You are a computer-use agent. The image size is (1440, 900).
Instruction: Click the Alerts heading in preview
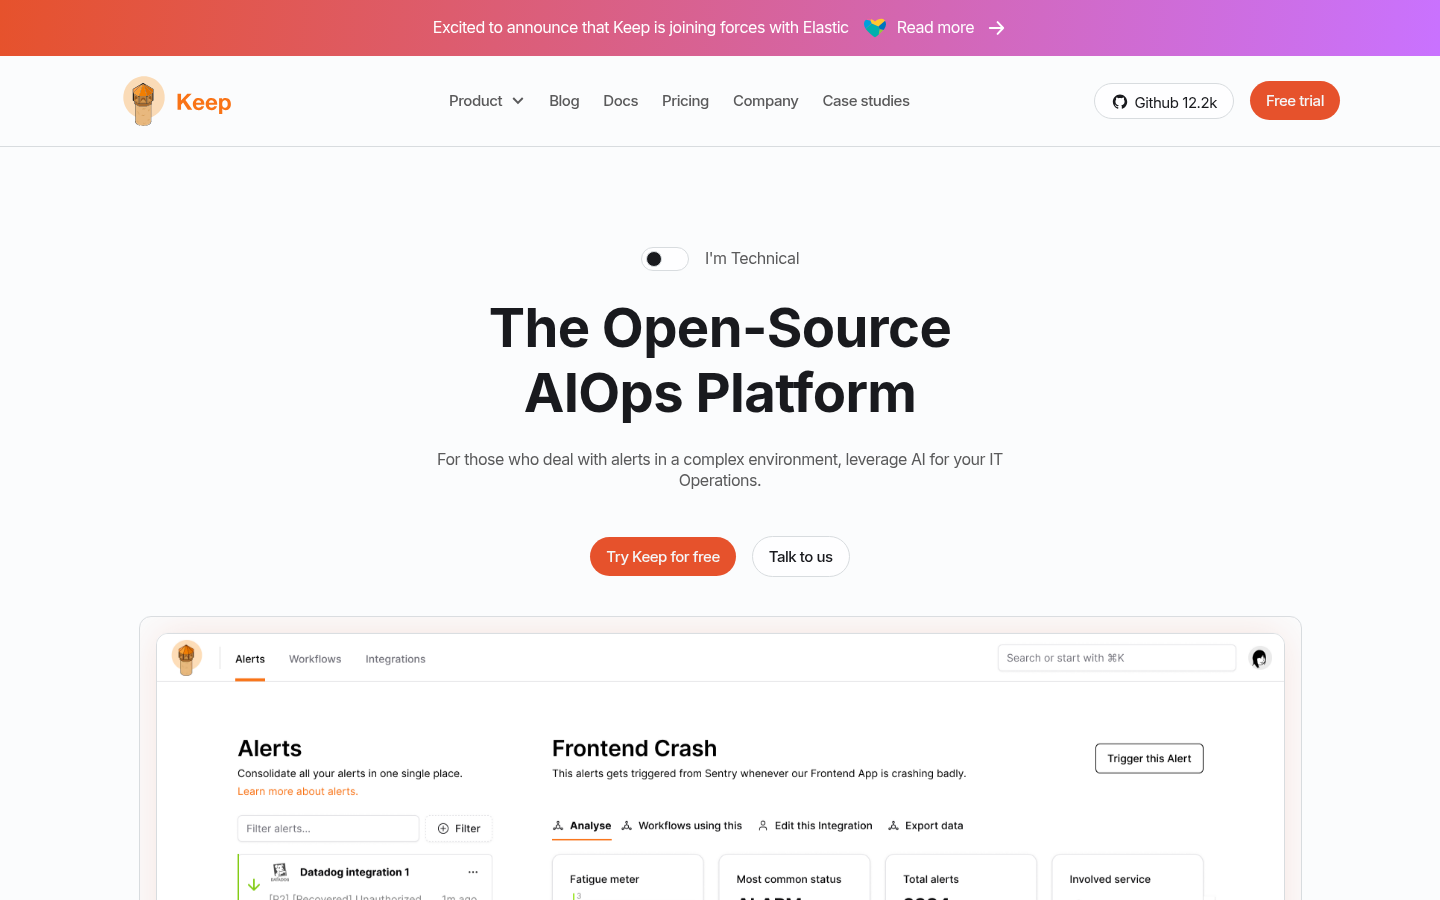[270, 749]
